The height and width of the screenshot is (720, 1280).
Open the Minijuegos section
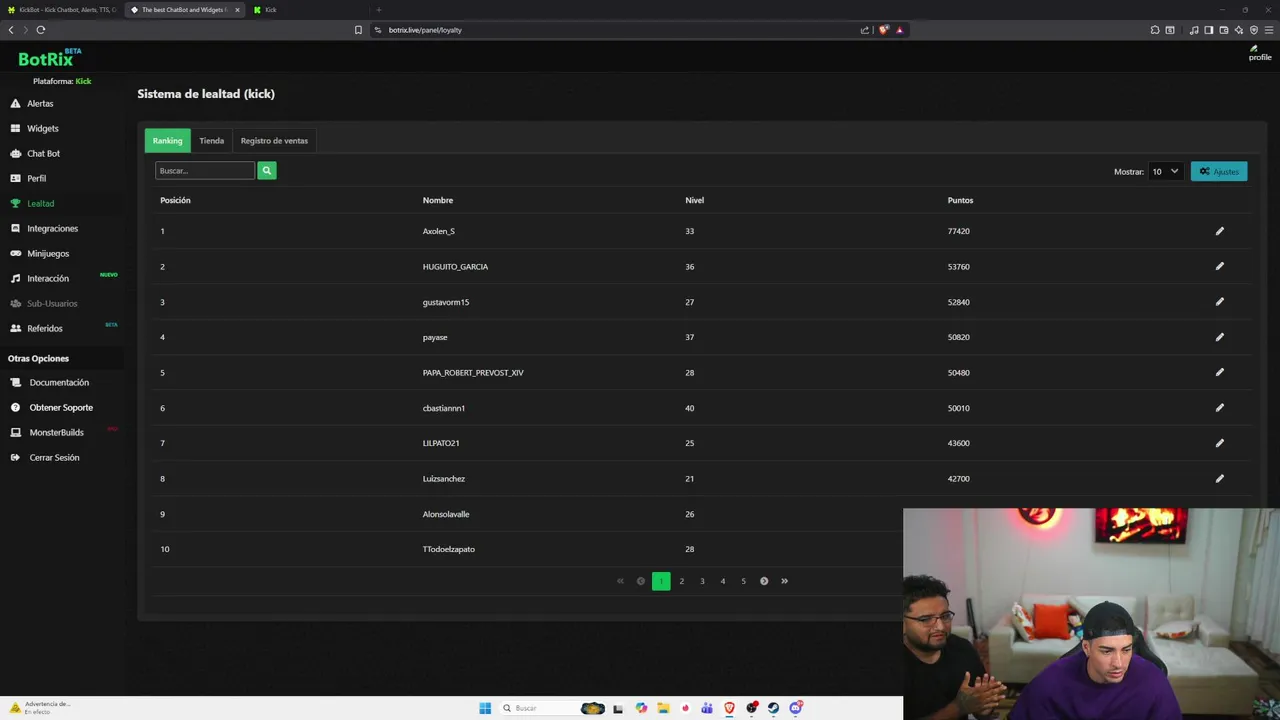48,254
